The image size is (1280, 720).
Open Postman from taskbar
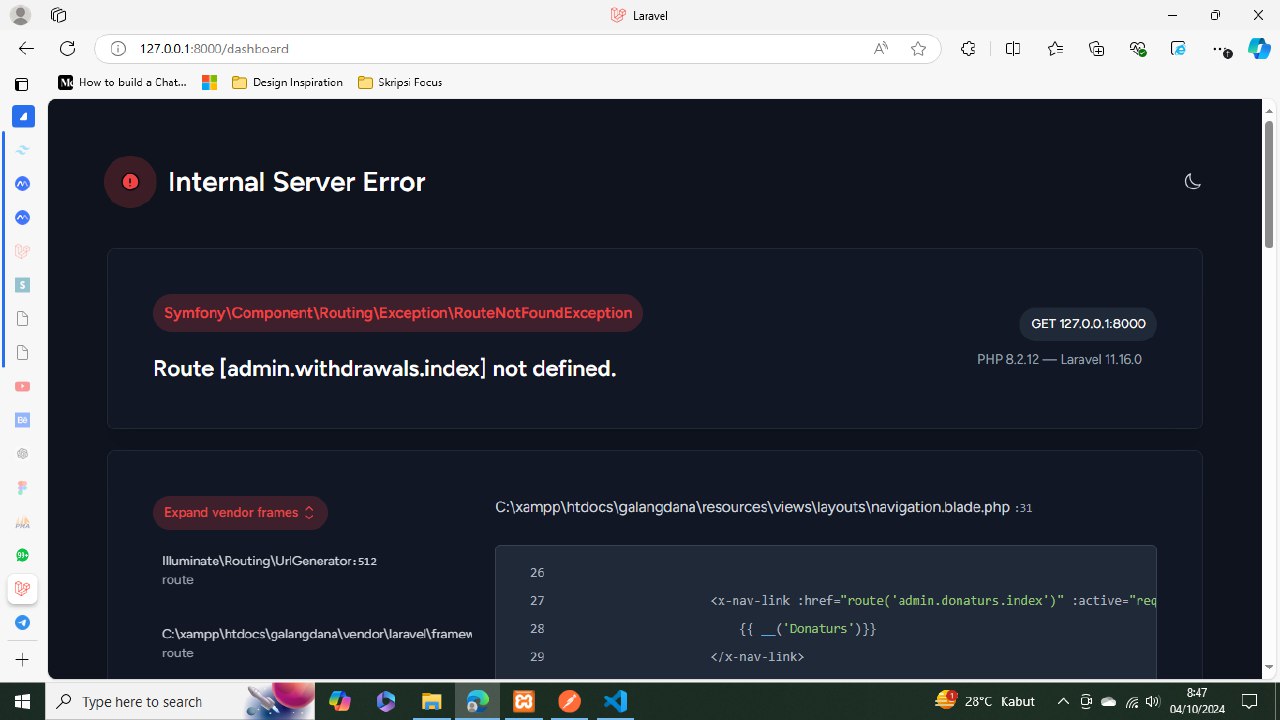(569, 701)
